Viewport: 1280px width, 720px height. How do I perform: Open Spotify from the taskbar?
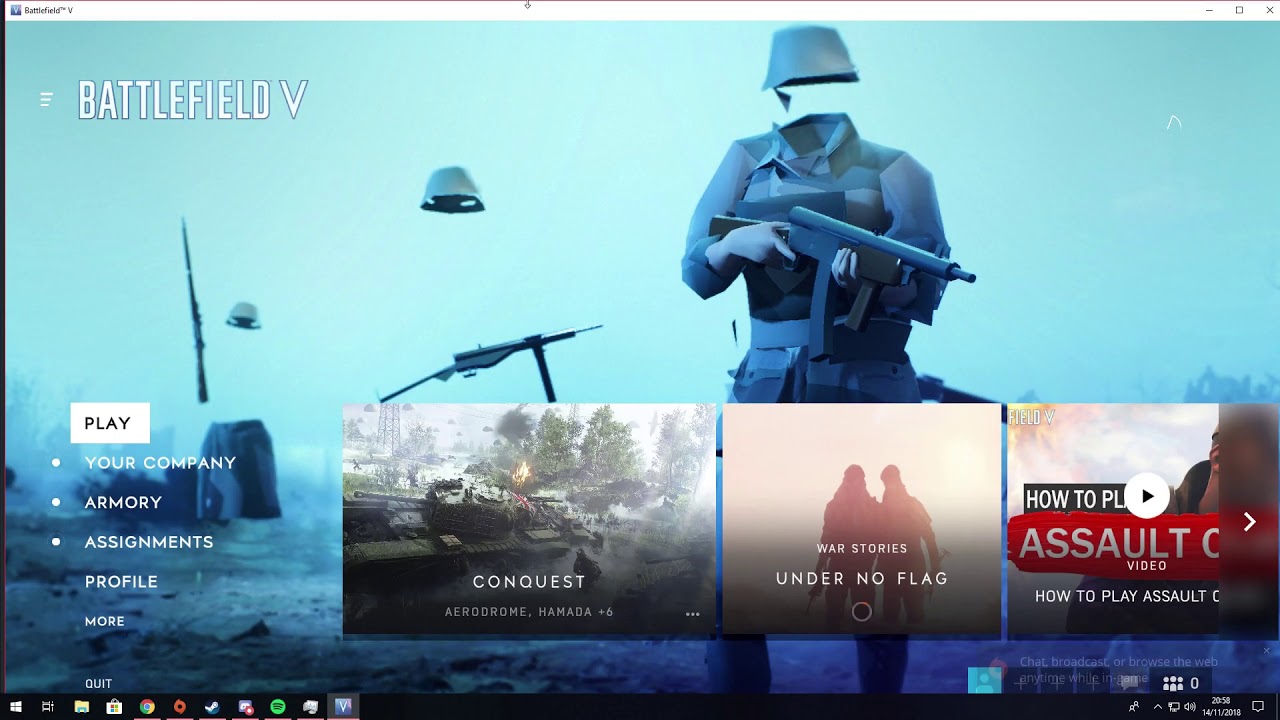click(x=278, y=707)
